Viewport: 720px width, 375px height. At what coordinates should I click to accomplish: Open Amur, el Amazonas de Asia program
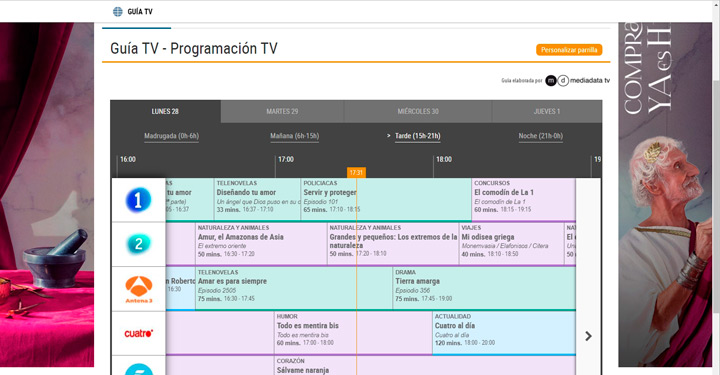pos(261,244)
